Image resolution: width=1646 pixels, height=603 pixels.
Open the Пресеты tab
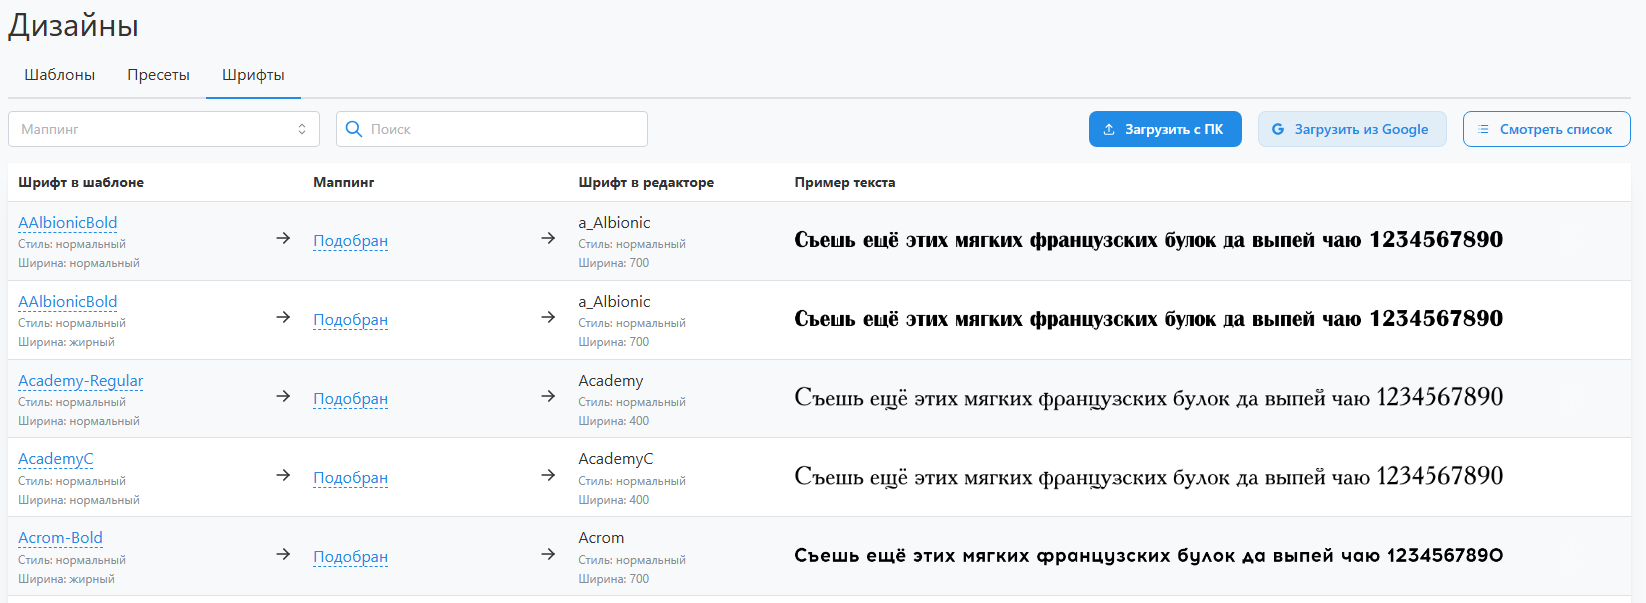coord(158,75)
